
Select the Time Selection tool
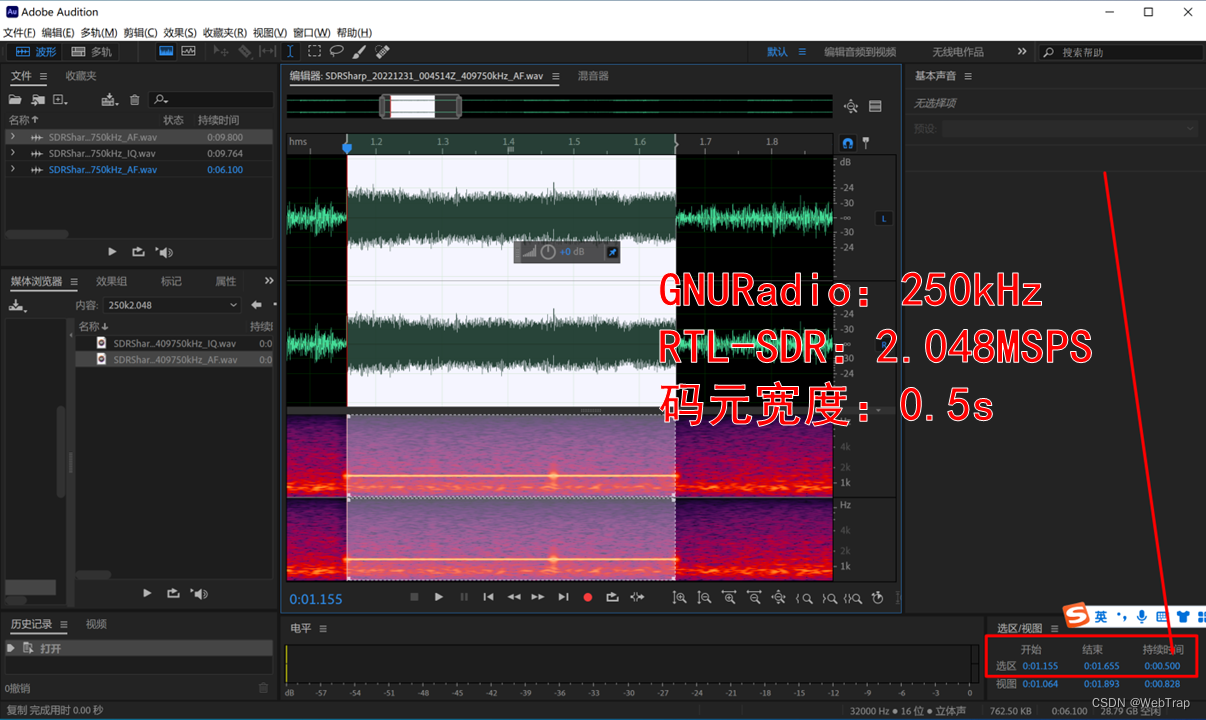(290, 51)
